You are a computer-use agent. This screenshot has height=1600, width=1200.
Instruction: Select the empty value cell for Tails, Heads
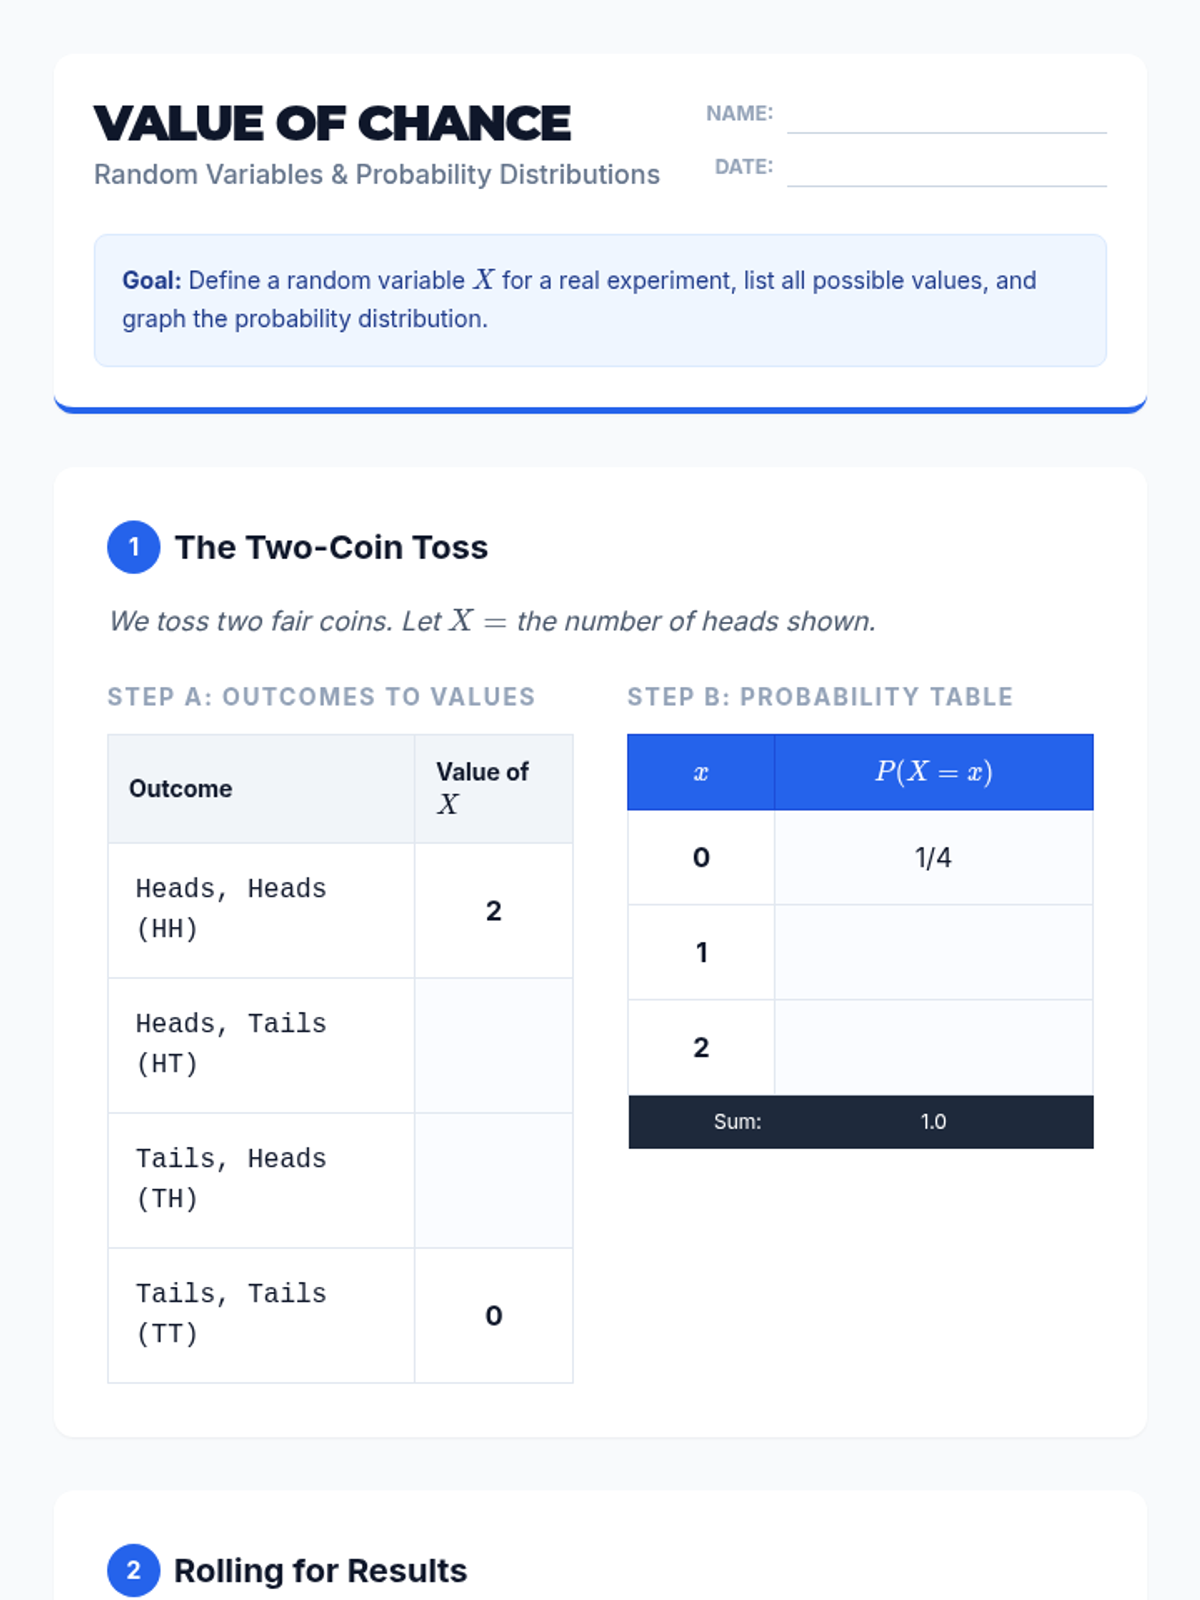(x=493, y=1180)
